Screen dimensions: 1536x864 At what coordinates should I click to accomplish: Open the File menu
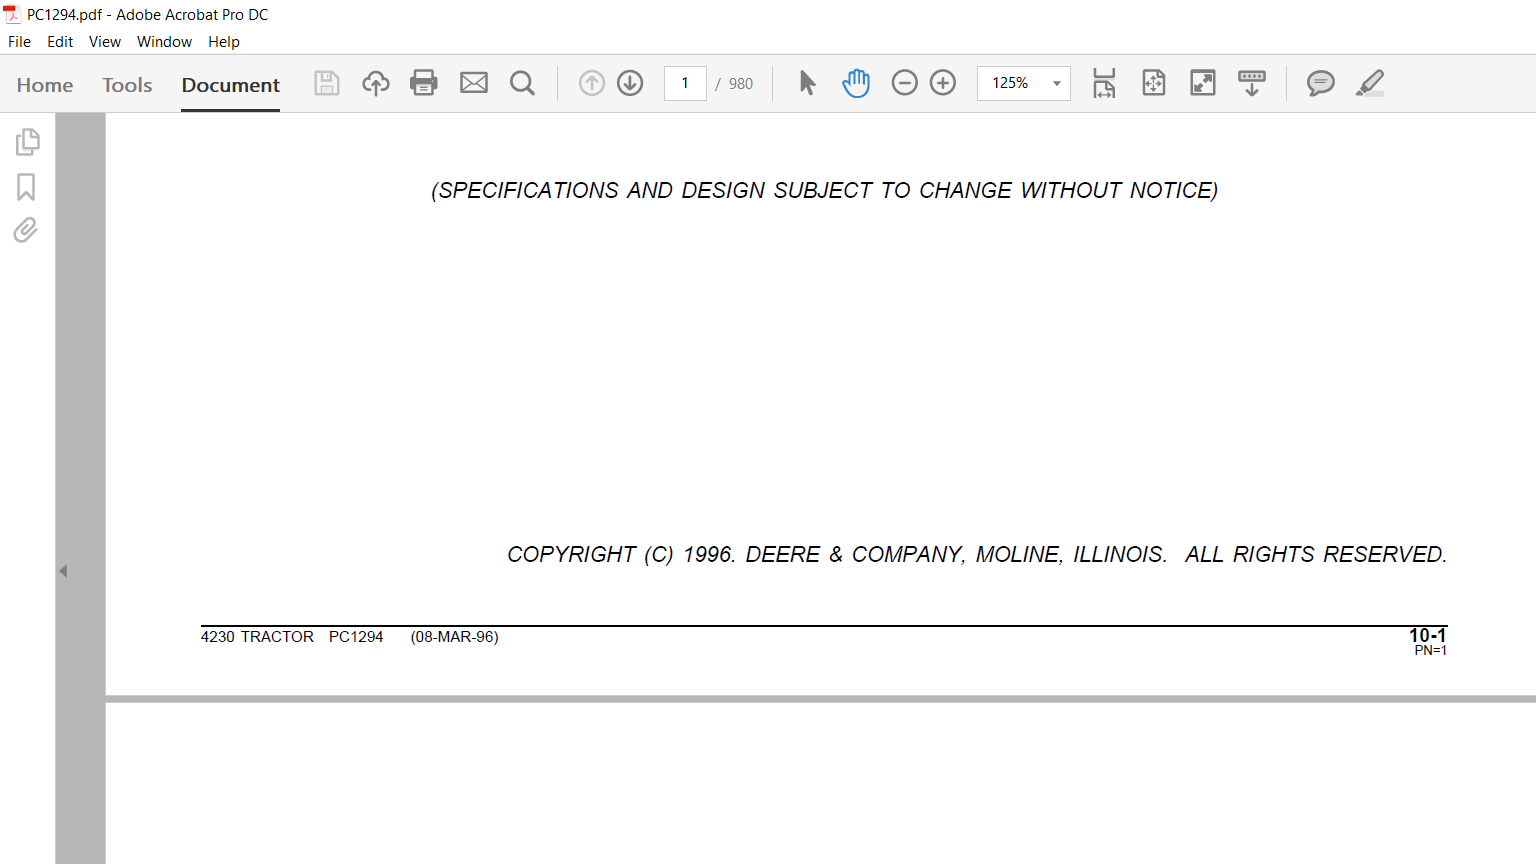click(x=19, y=42)
